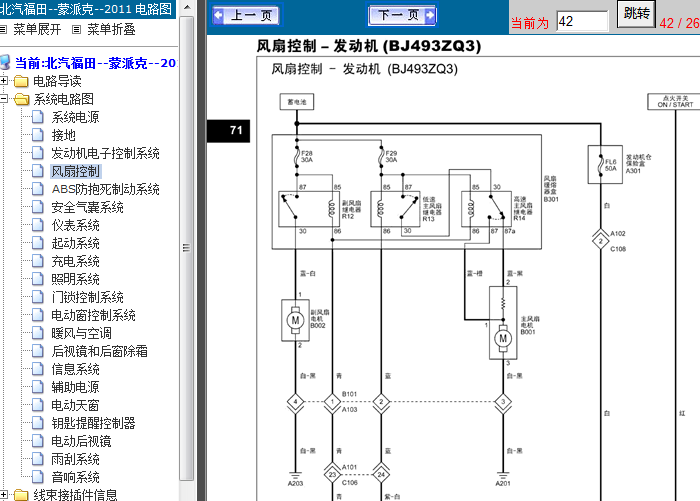The height and width of the screenshot is (501, 700).
Task: Click document icon beside 风扇控制
Action: pos(38,171)
